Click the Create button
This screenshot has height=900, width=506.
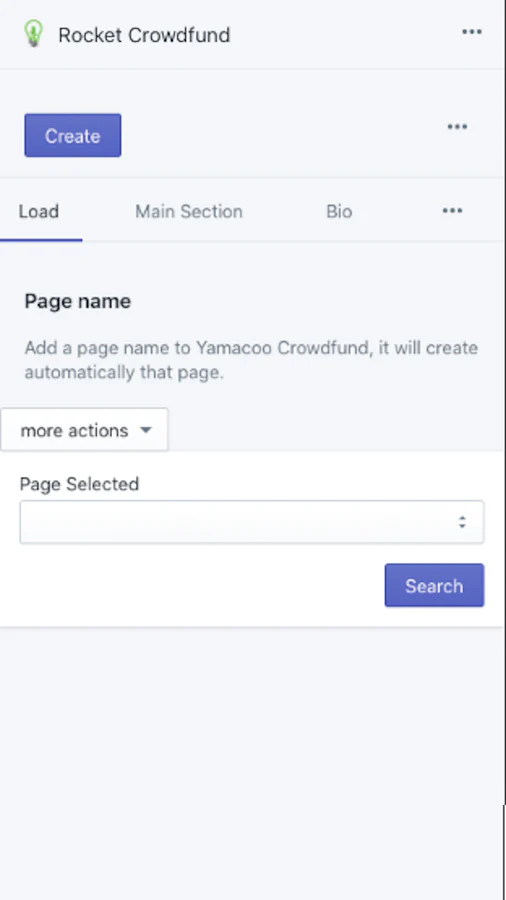tap(73, 135)
